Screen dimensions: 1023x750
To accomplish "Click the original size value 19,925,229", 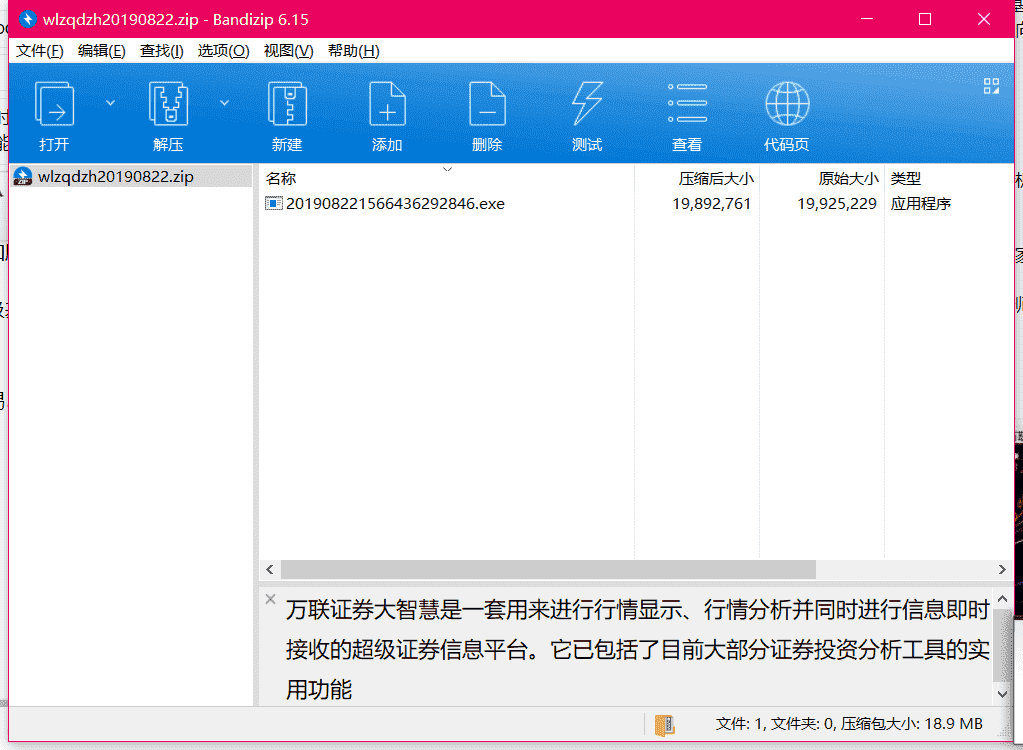I will [x=837, y=203].
